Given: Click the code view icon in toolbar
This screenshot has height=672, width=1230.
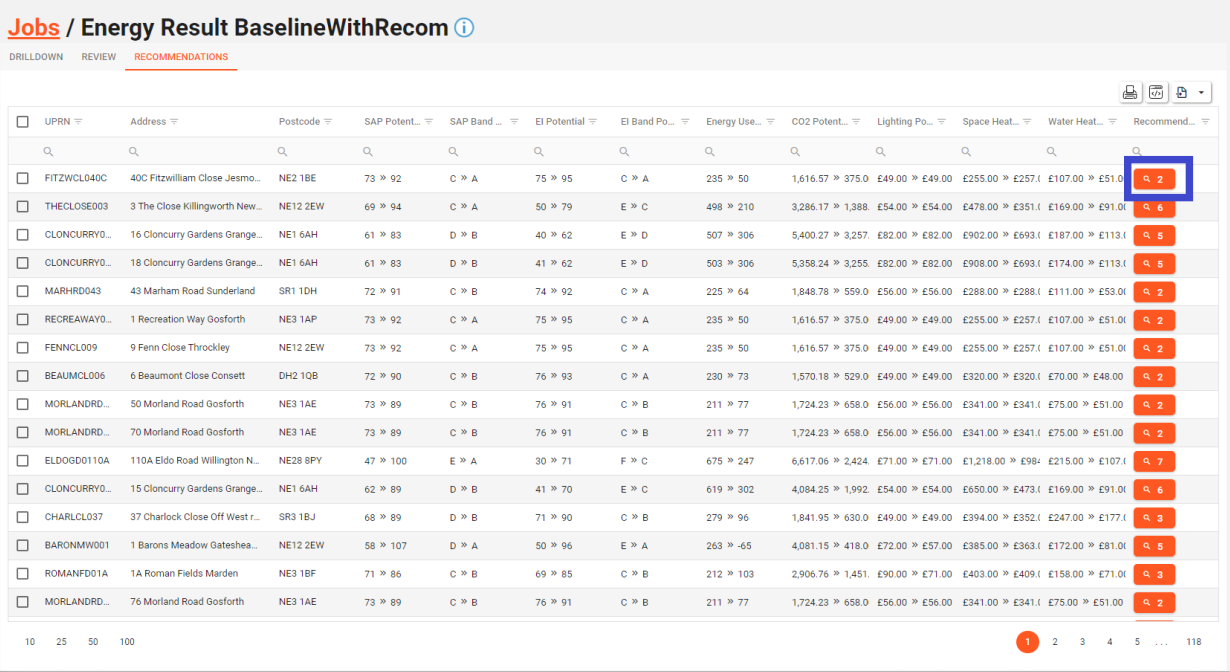Looking at the screenshot, I should click(1156, 93).
